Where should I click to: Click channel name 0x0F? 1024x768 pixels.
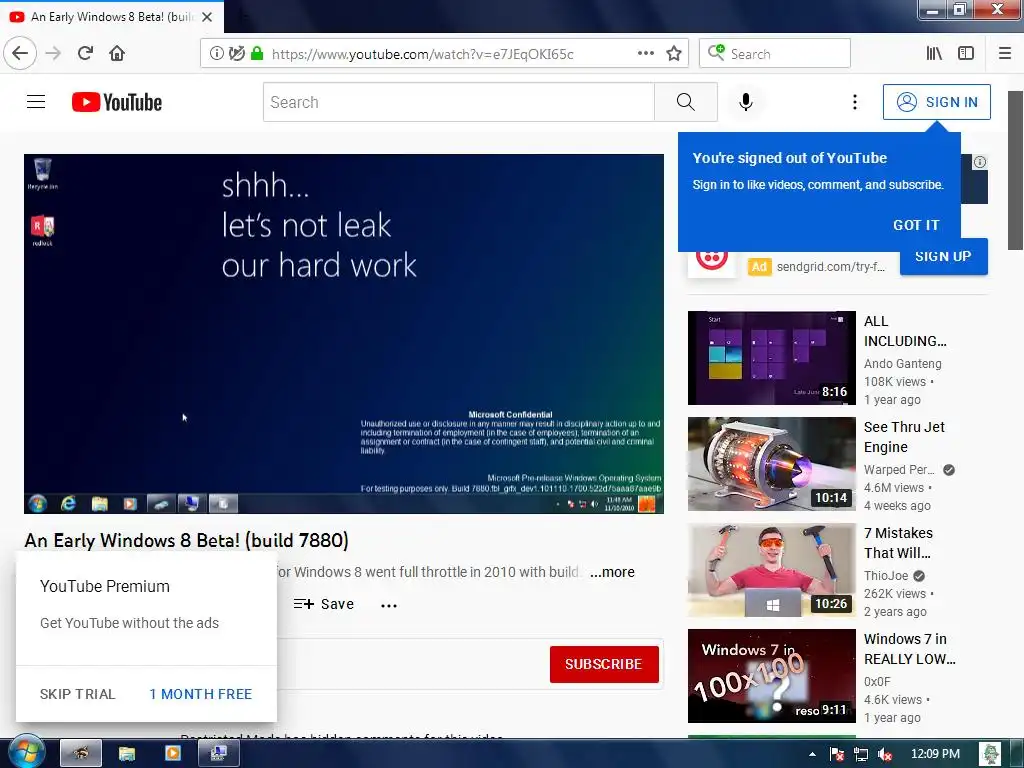point(877,681)
